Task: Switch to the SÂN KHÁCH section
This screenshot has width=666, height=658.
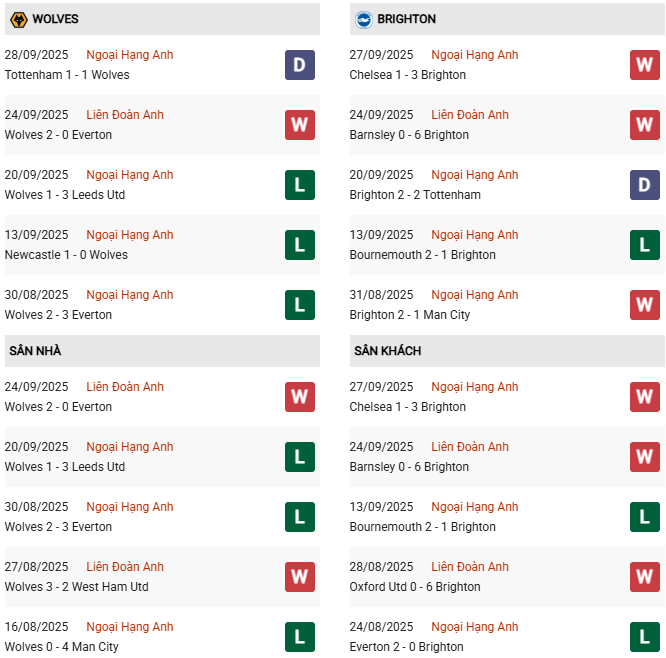Action: coord(387,351)
